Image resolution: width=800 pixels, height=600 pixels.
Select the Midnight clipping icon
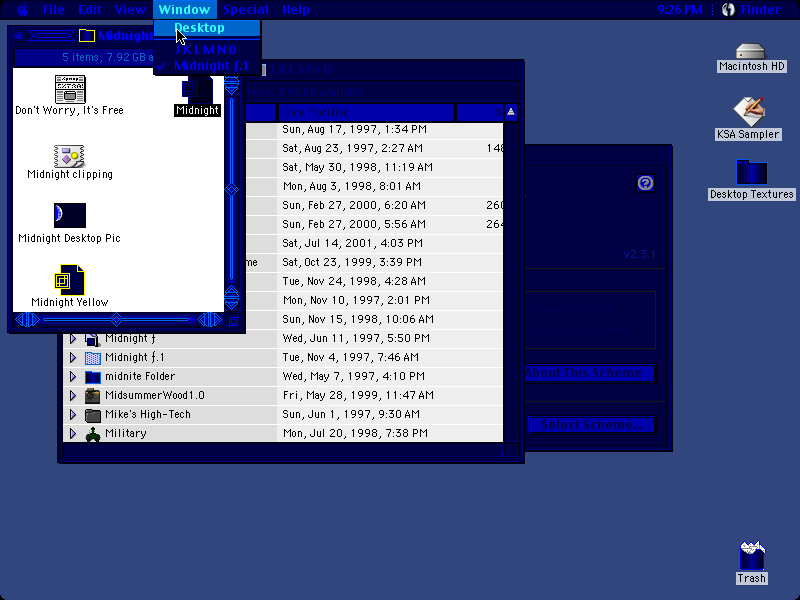click(x=69, y=156)
